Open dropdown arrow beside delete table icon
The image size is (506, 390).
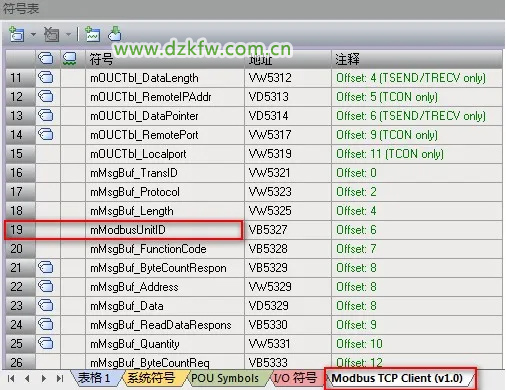coord(68,34)
